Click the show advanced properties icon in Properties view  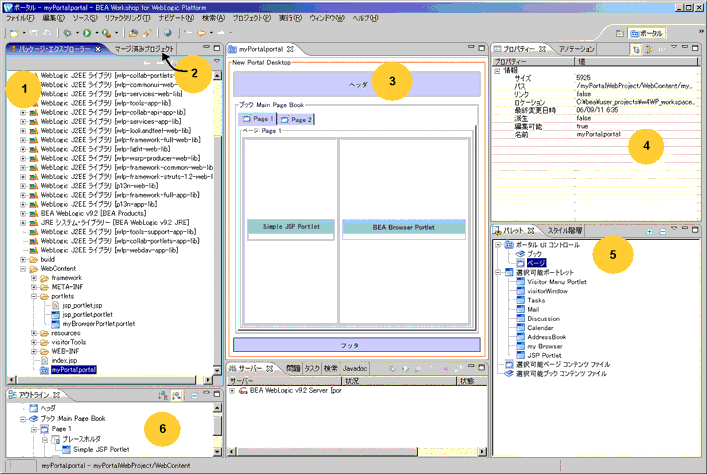649,49
